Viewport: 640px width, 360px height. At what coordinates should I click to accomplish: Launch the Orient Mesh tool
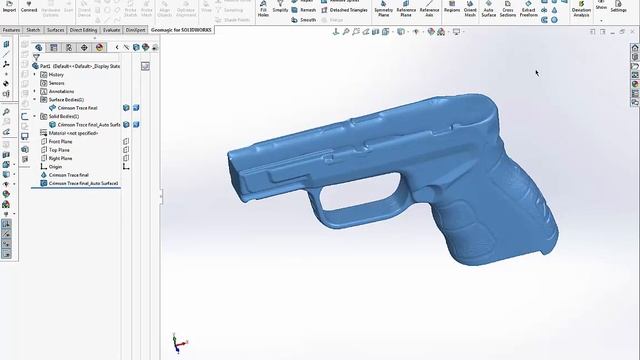(470, 9)
